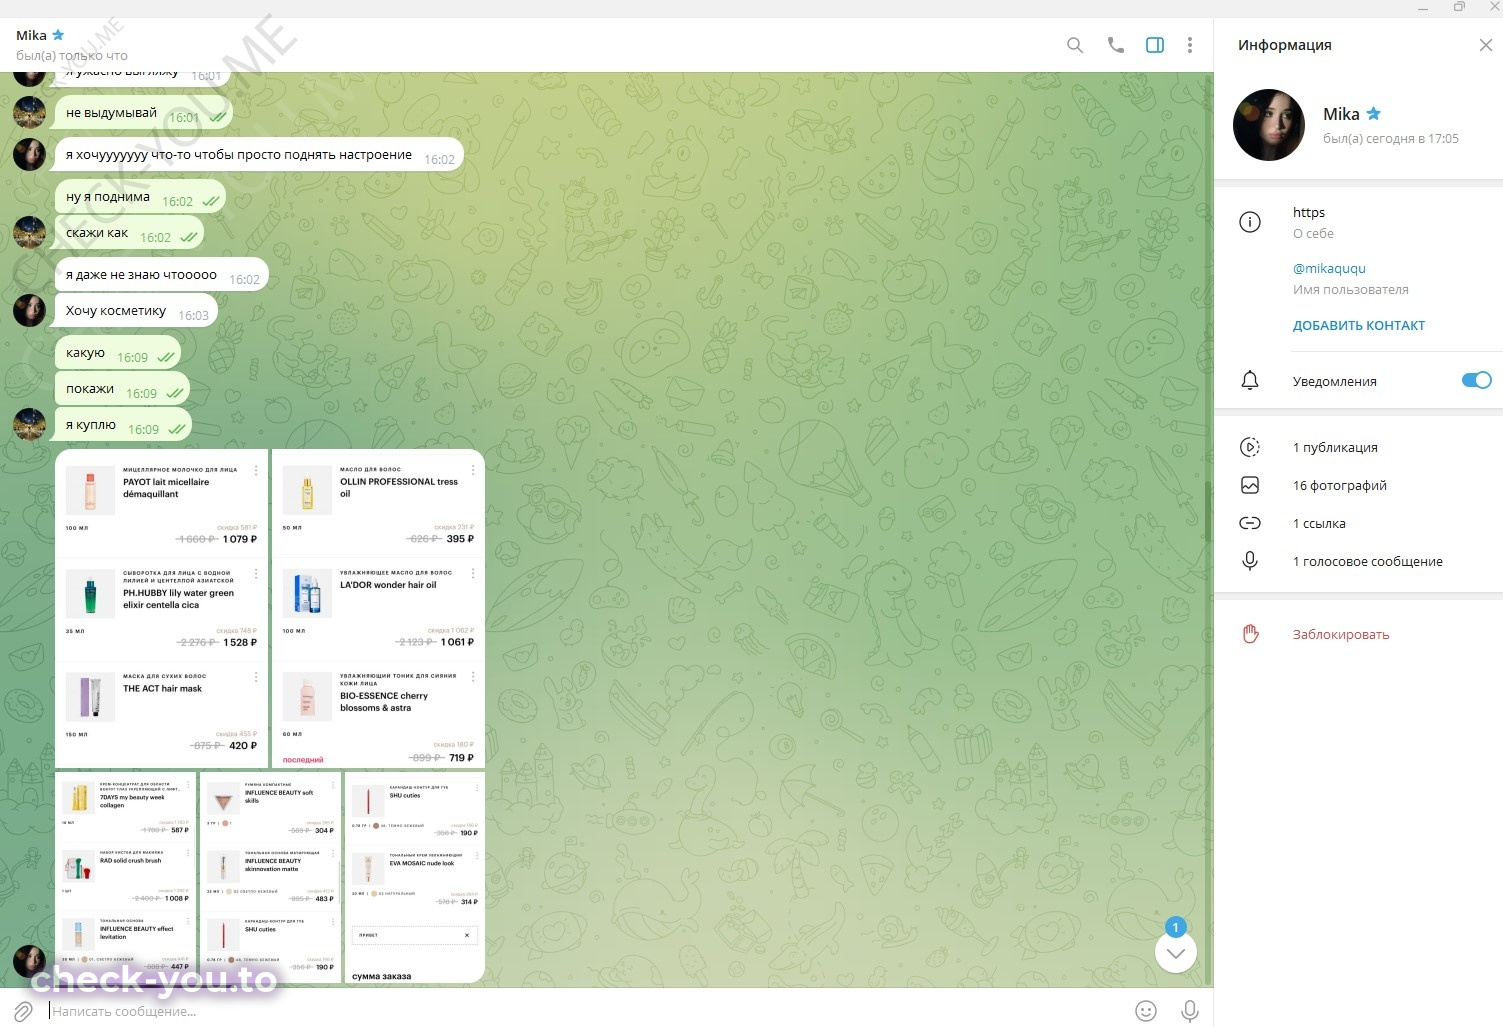This screenshot has width=1503, height=1027.
Task: Open Mika's profile photo in info panel
Action: point(1269,125)
